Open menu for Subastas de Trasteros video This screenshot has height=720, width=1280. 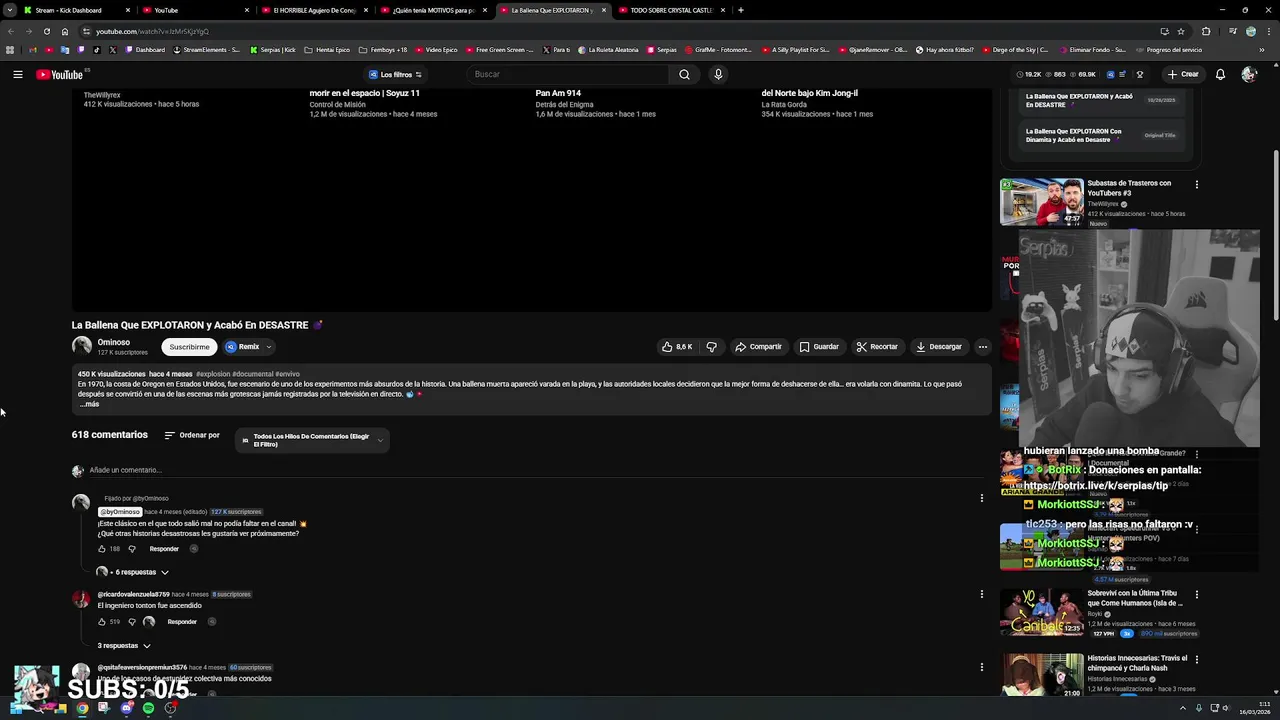(1196, 184)
